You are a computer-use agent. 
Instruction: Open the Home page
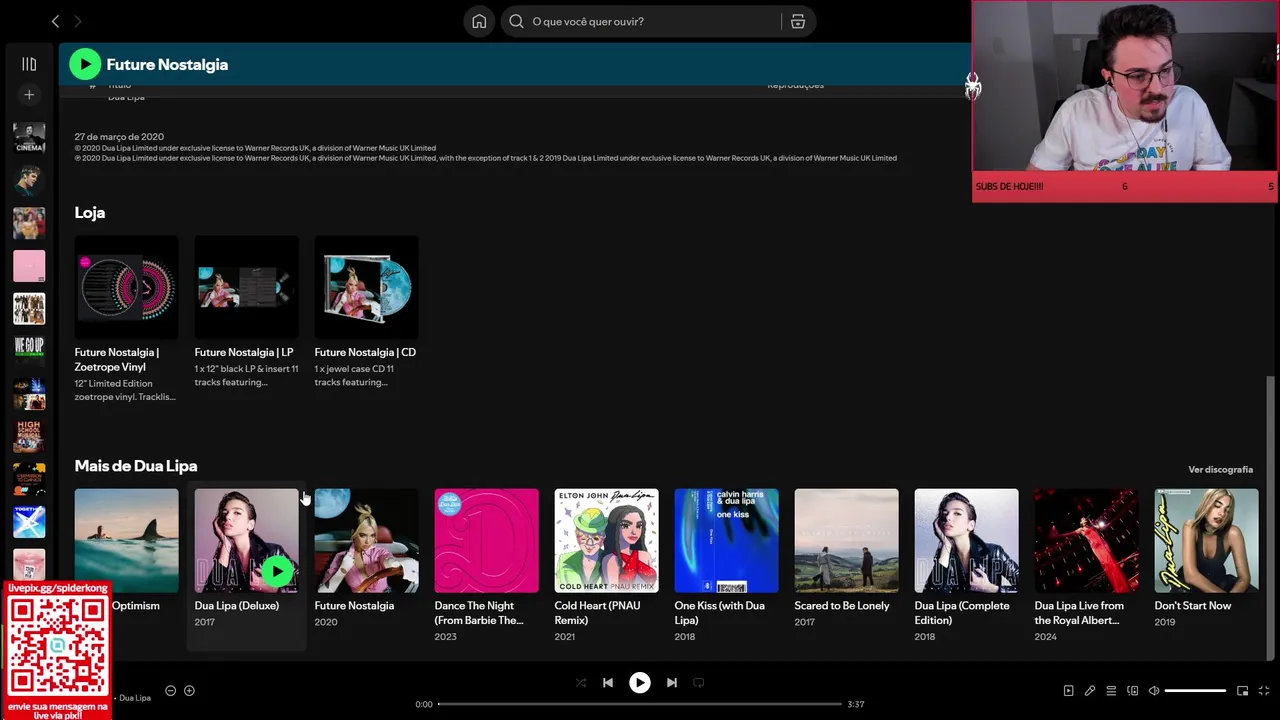point(479,21)
